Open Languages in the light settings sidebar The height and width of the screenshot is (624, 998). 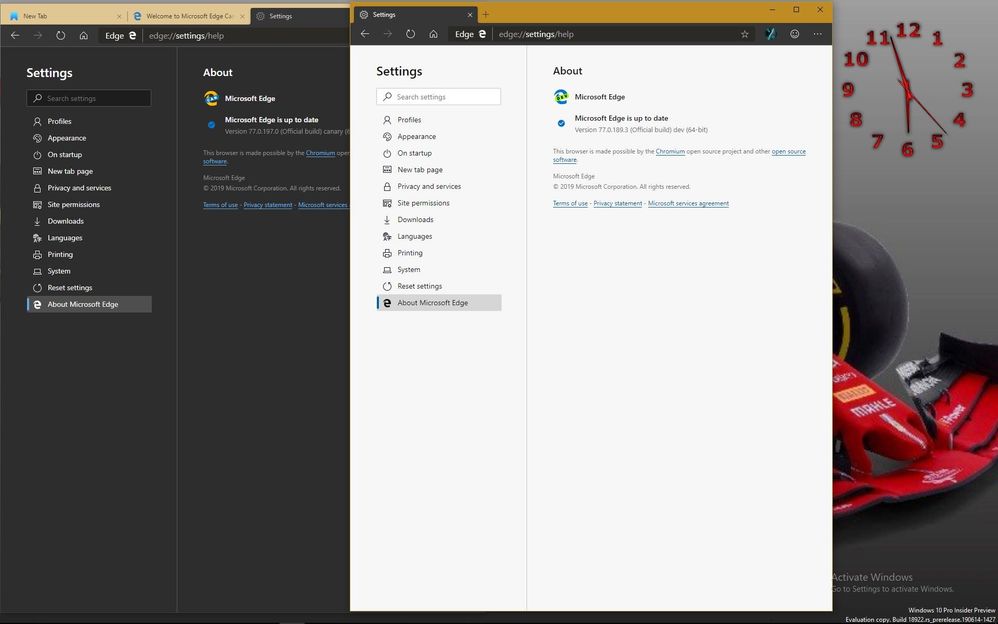pos(439,236)
